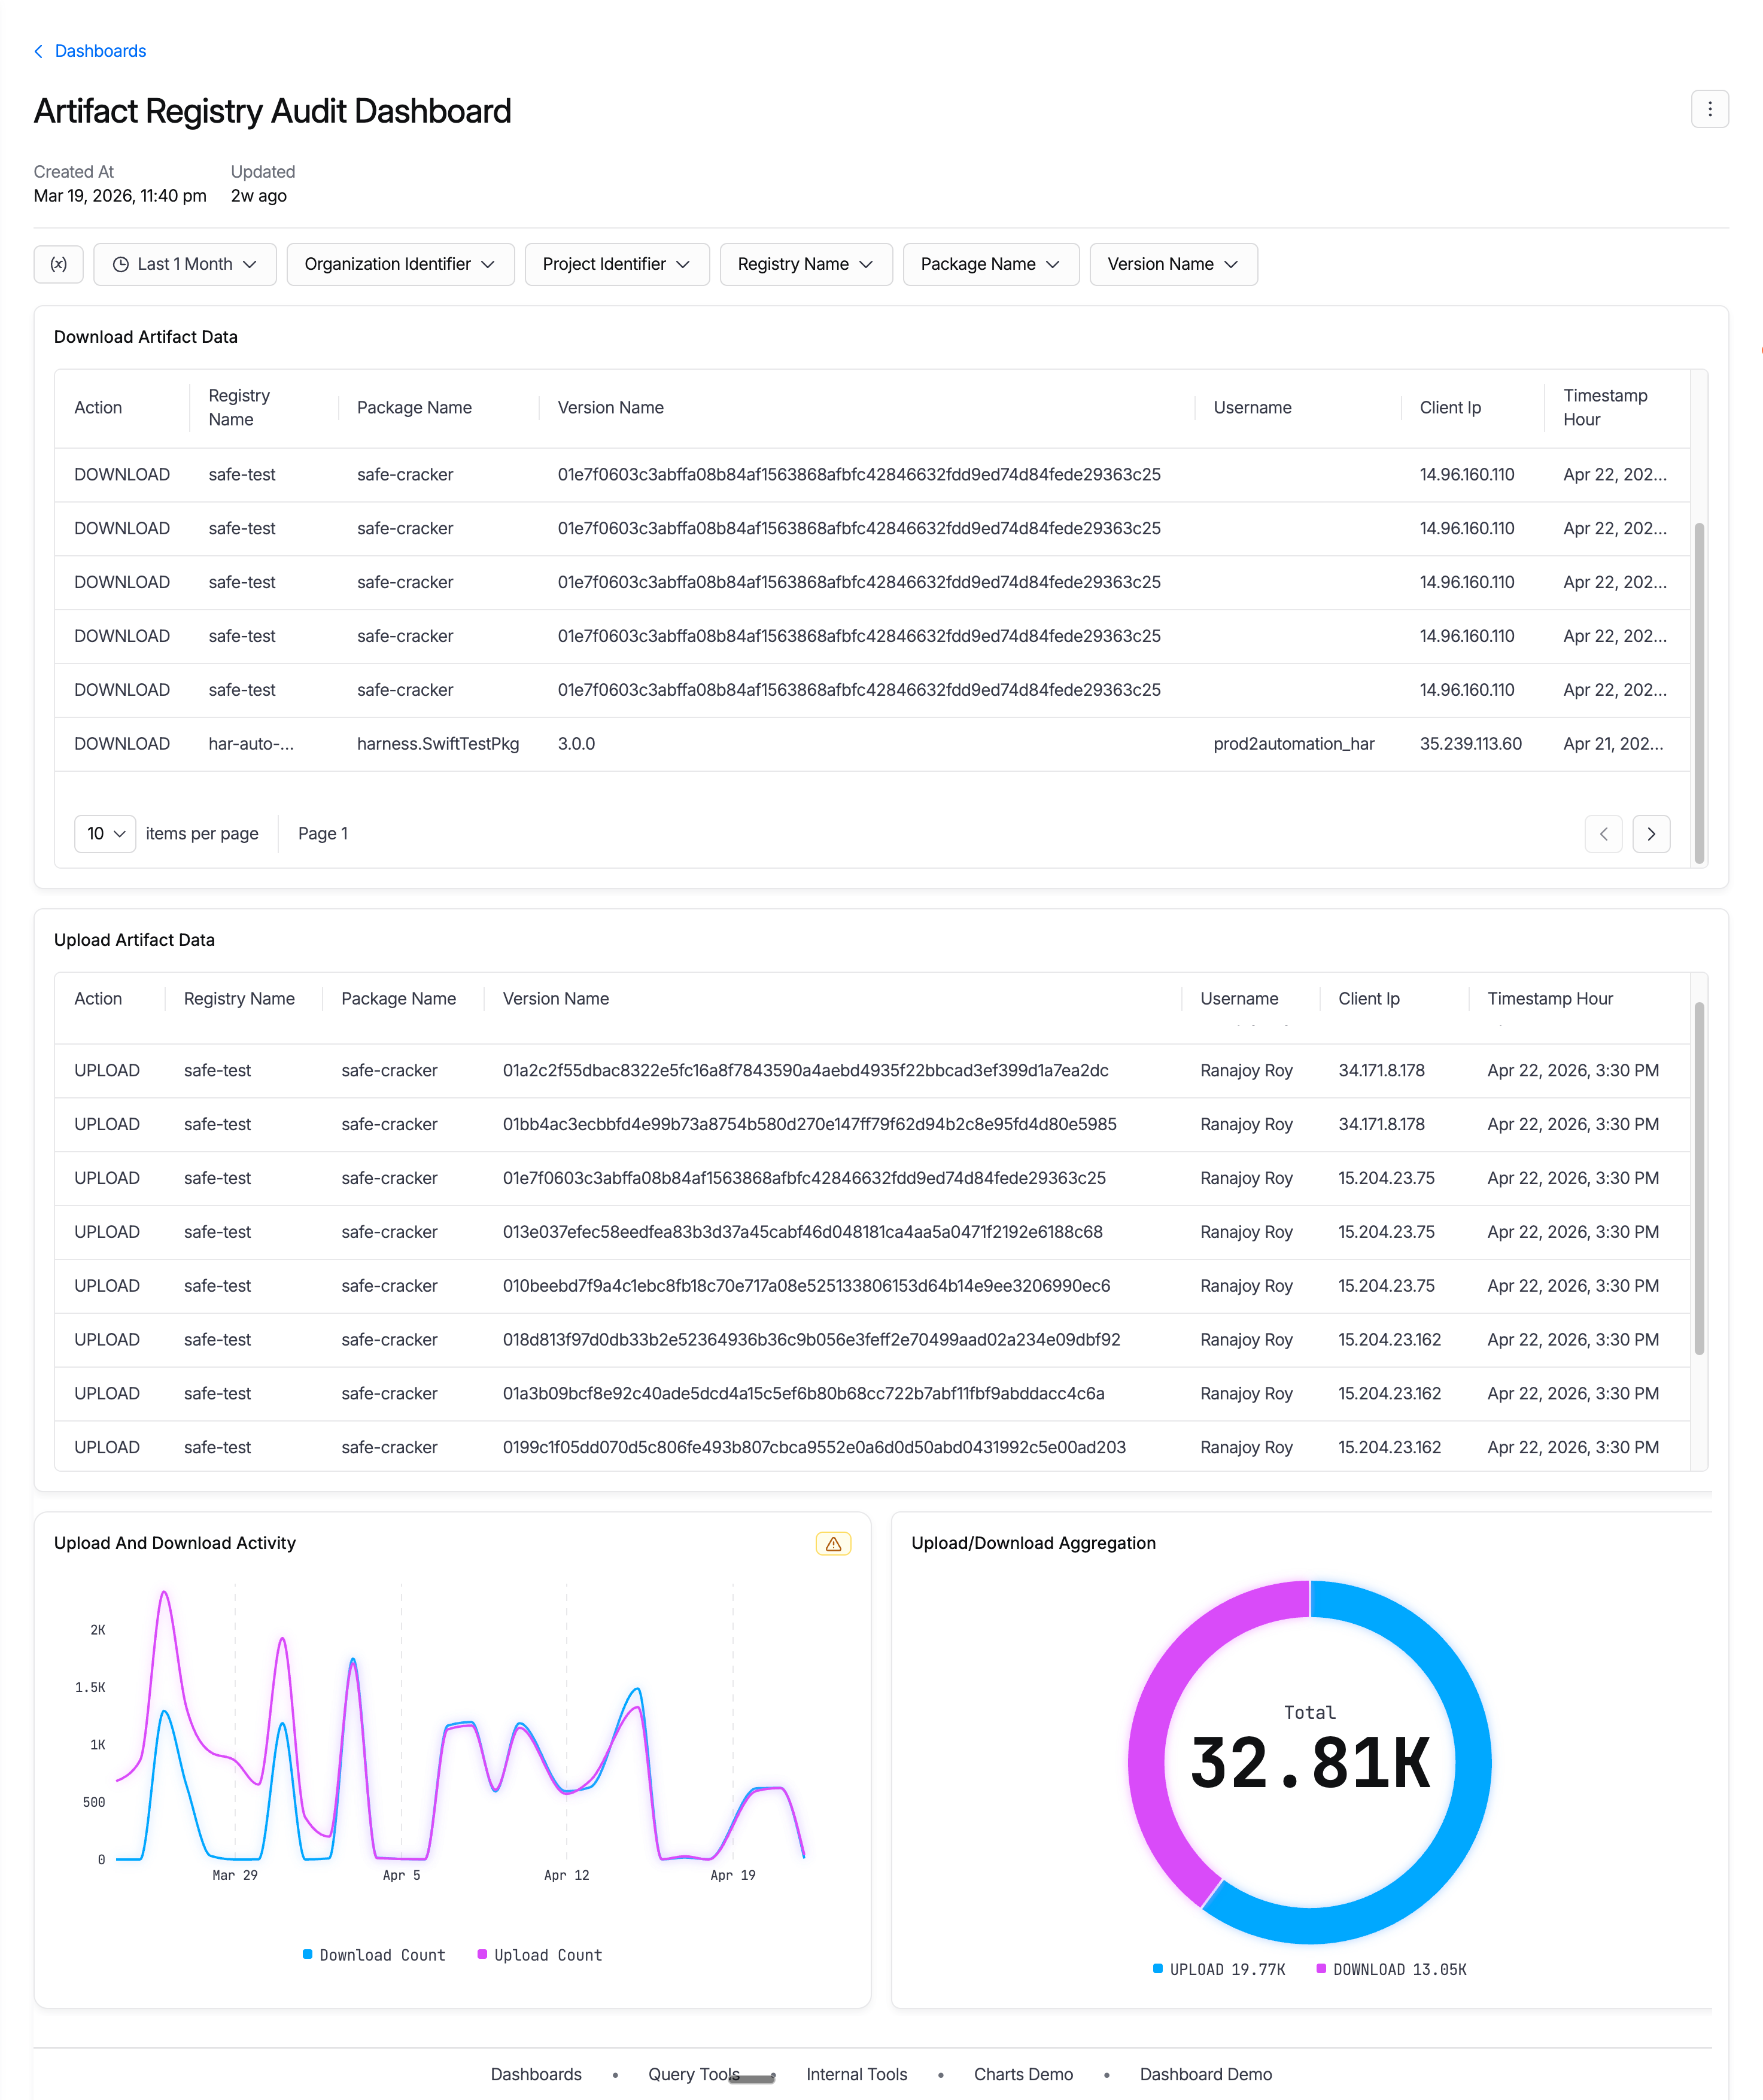Open the items per page selector showing 10
The width and height of the screenshot is (1763, 2100).
pyautogui.click(x=104, y=833)
